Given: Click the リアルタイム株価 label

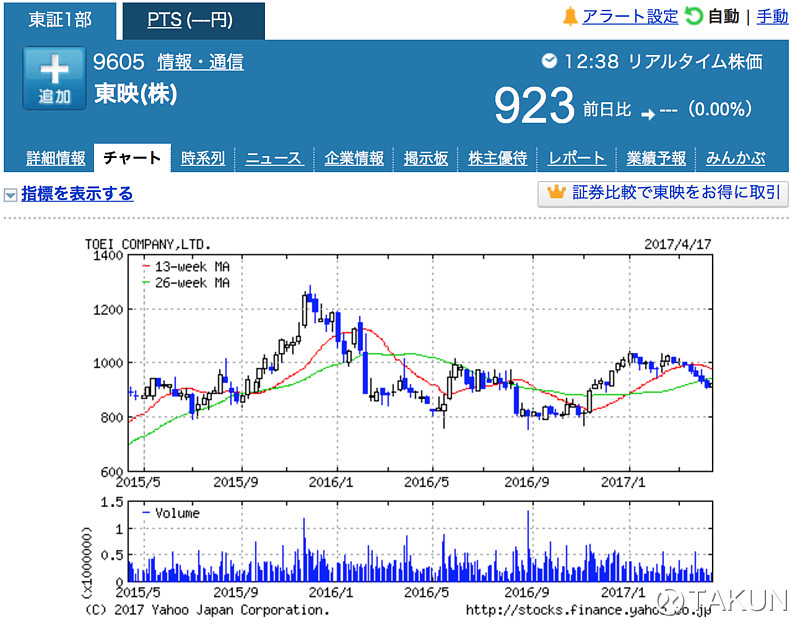Looking at the screenshot, I should (x=695, y=62).
